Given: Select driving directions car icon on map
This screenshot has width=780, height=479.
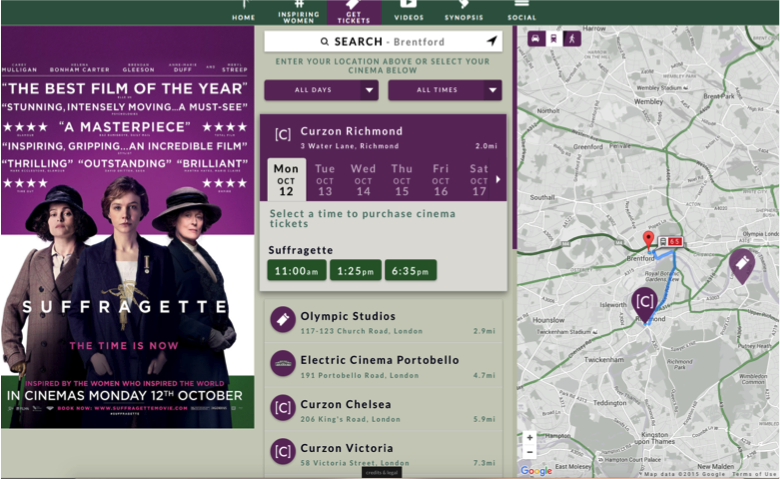Looking at the screenshot, I should [536, 38].
